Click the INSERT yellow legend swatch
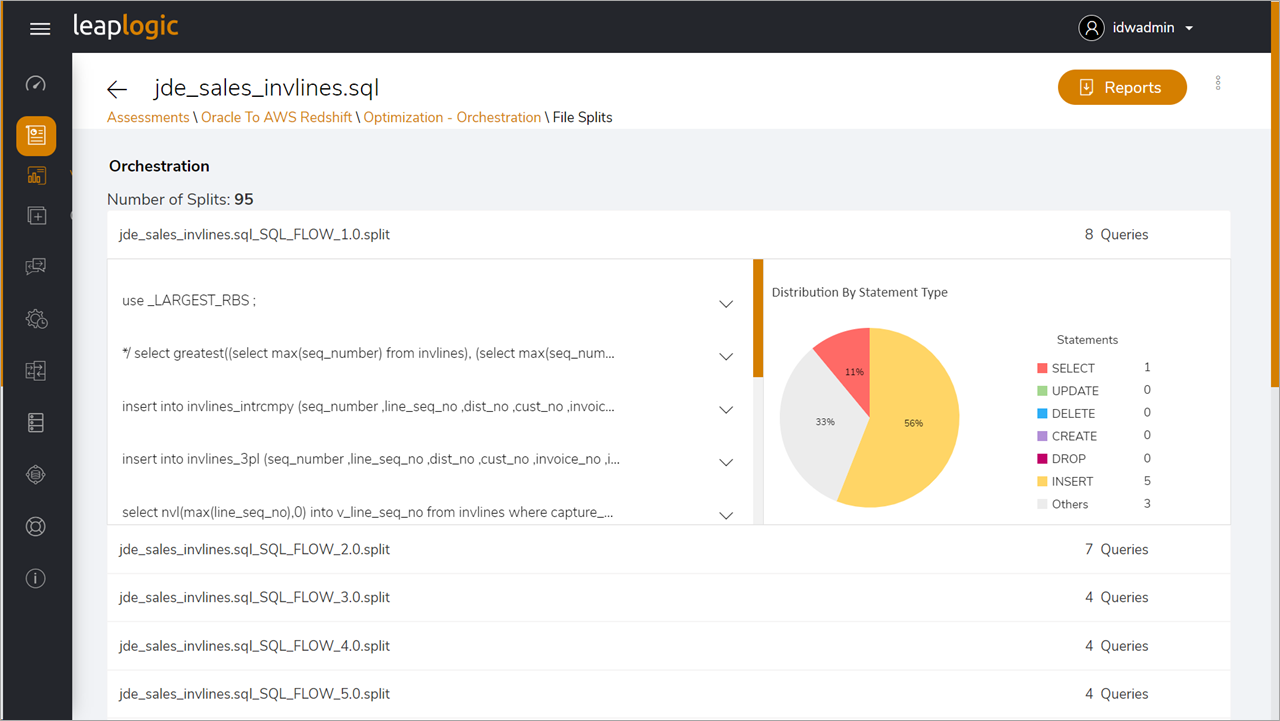The height and width of the screenshot is (721, 1280). click(1043, 482)
